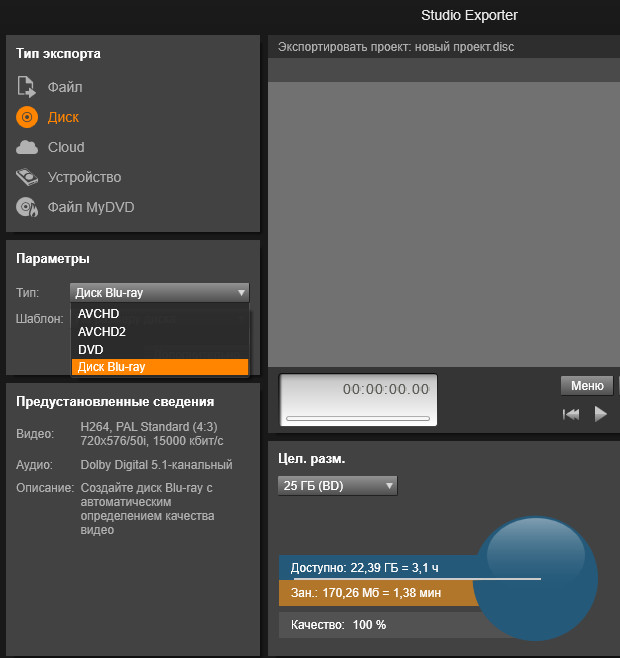Click the Зан.: 170,26 Мб used space bar
Screen dimensions: 620x658
tap(378, 593)
